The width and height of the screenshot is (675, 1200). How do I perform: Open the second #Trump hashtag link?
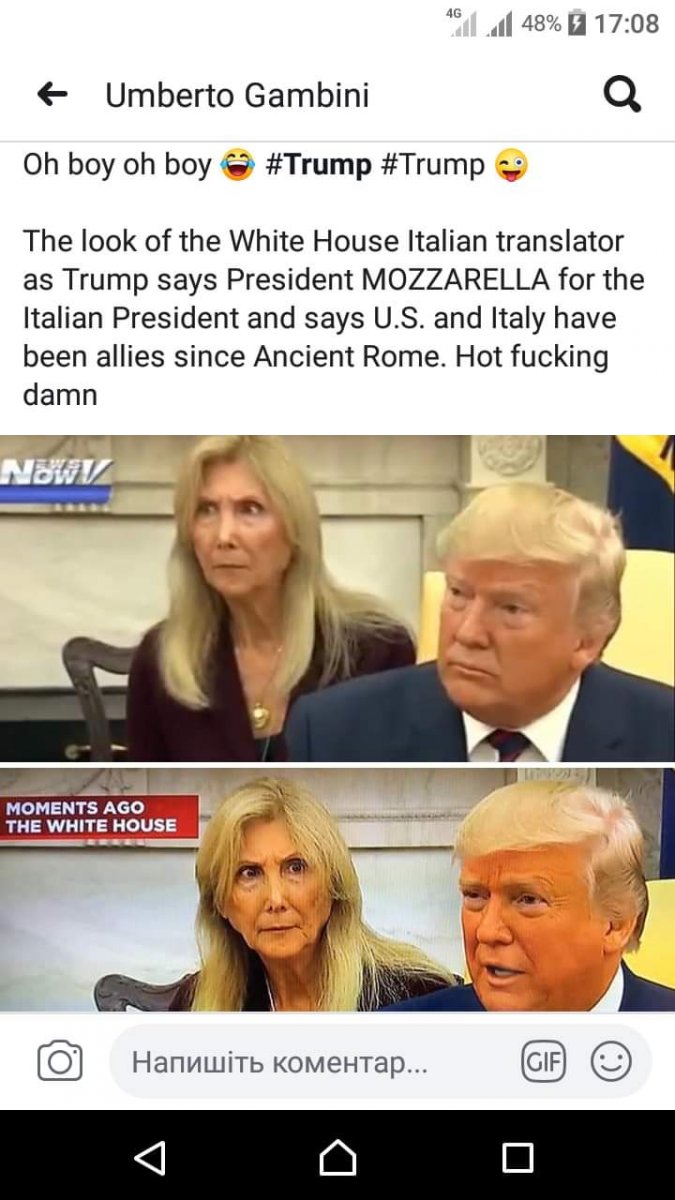433,164
